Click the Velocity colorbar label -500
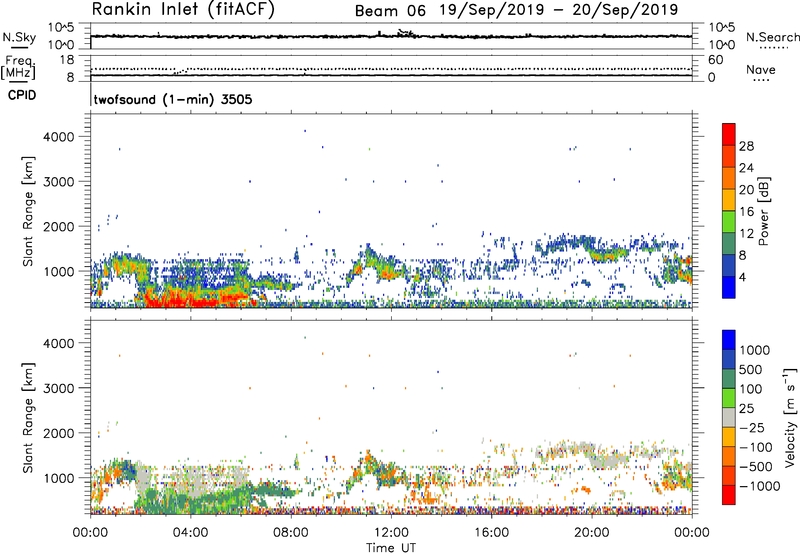Image resolution: width=800 pixels, height=554 pixels. [x=756, y=467]
